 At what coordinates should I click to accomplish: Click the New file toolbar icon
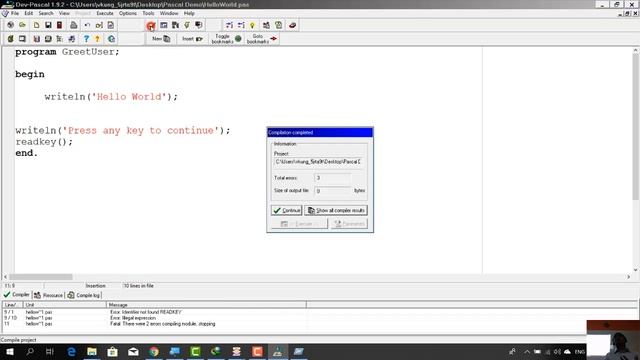(x=36, y=25)
